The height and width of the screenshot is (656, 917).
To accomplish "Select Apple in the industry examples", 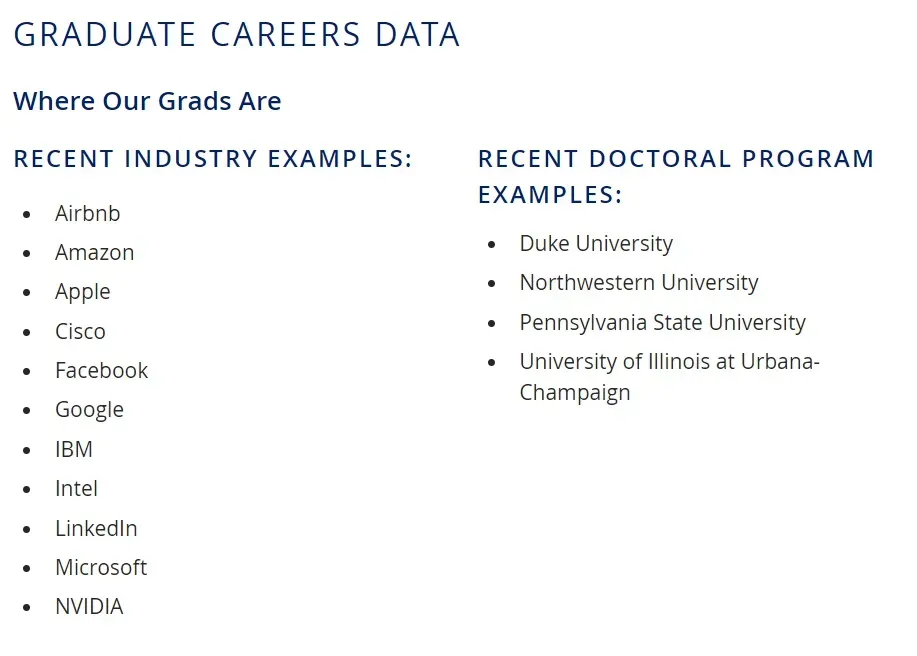I will (83, 292).
